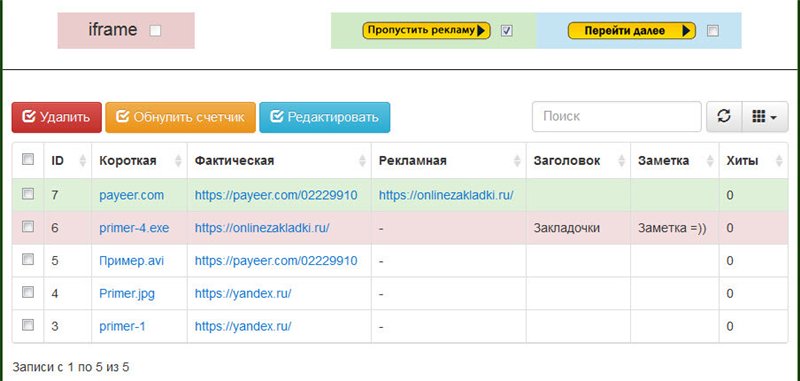
Task: Sort by the Фактическая column arrows
Action: point(362,161)
